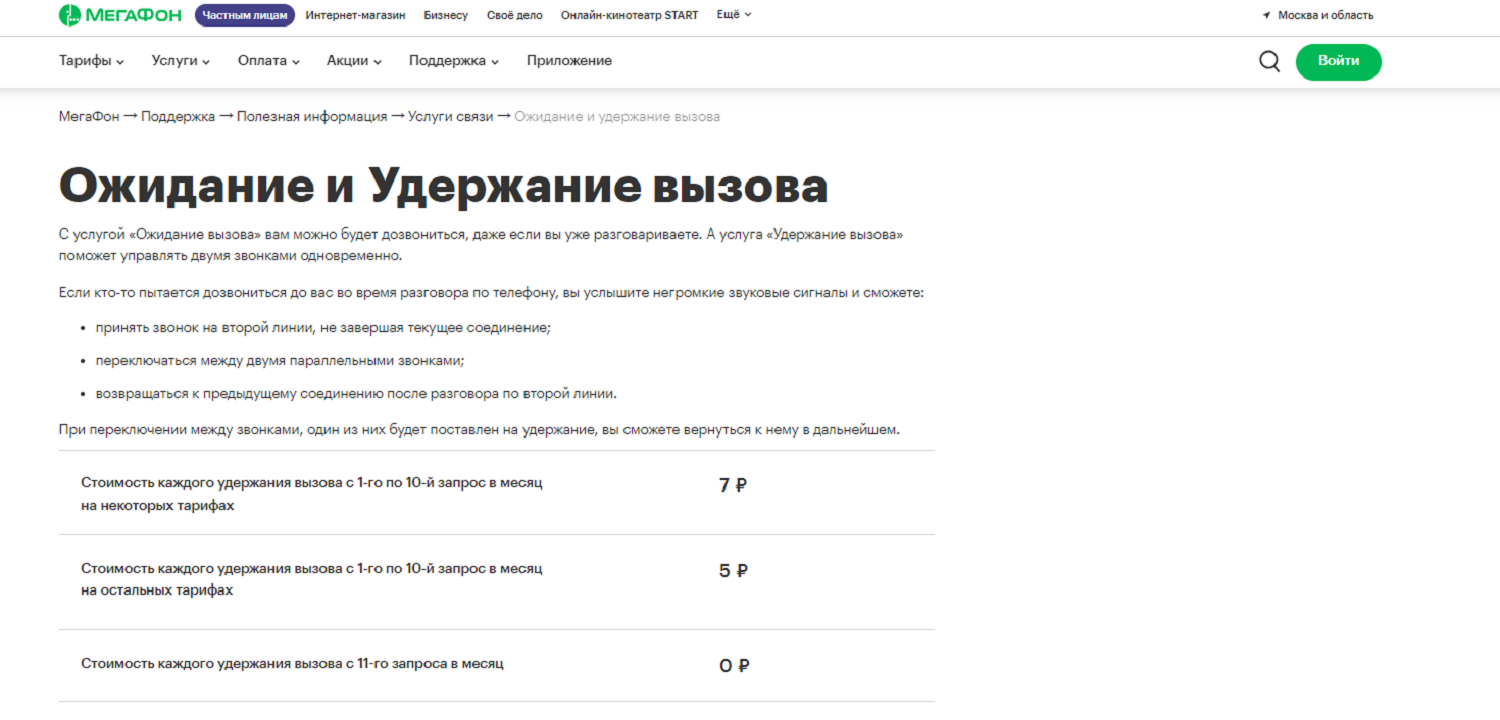The image size is (1500, 720).
Task: Click the Войти login button
Action: 1338,61
